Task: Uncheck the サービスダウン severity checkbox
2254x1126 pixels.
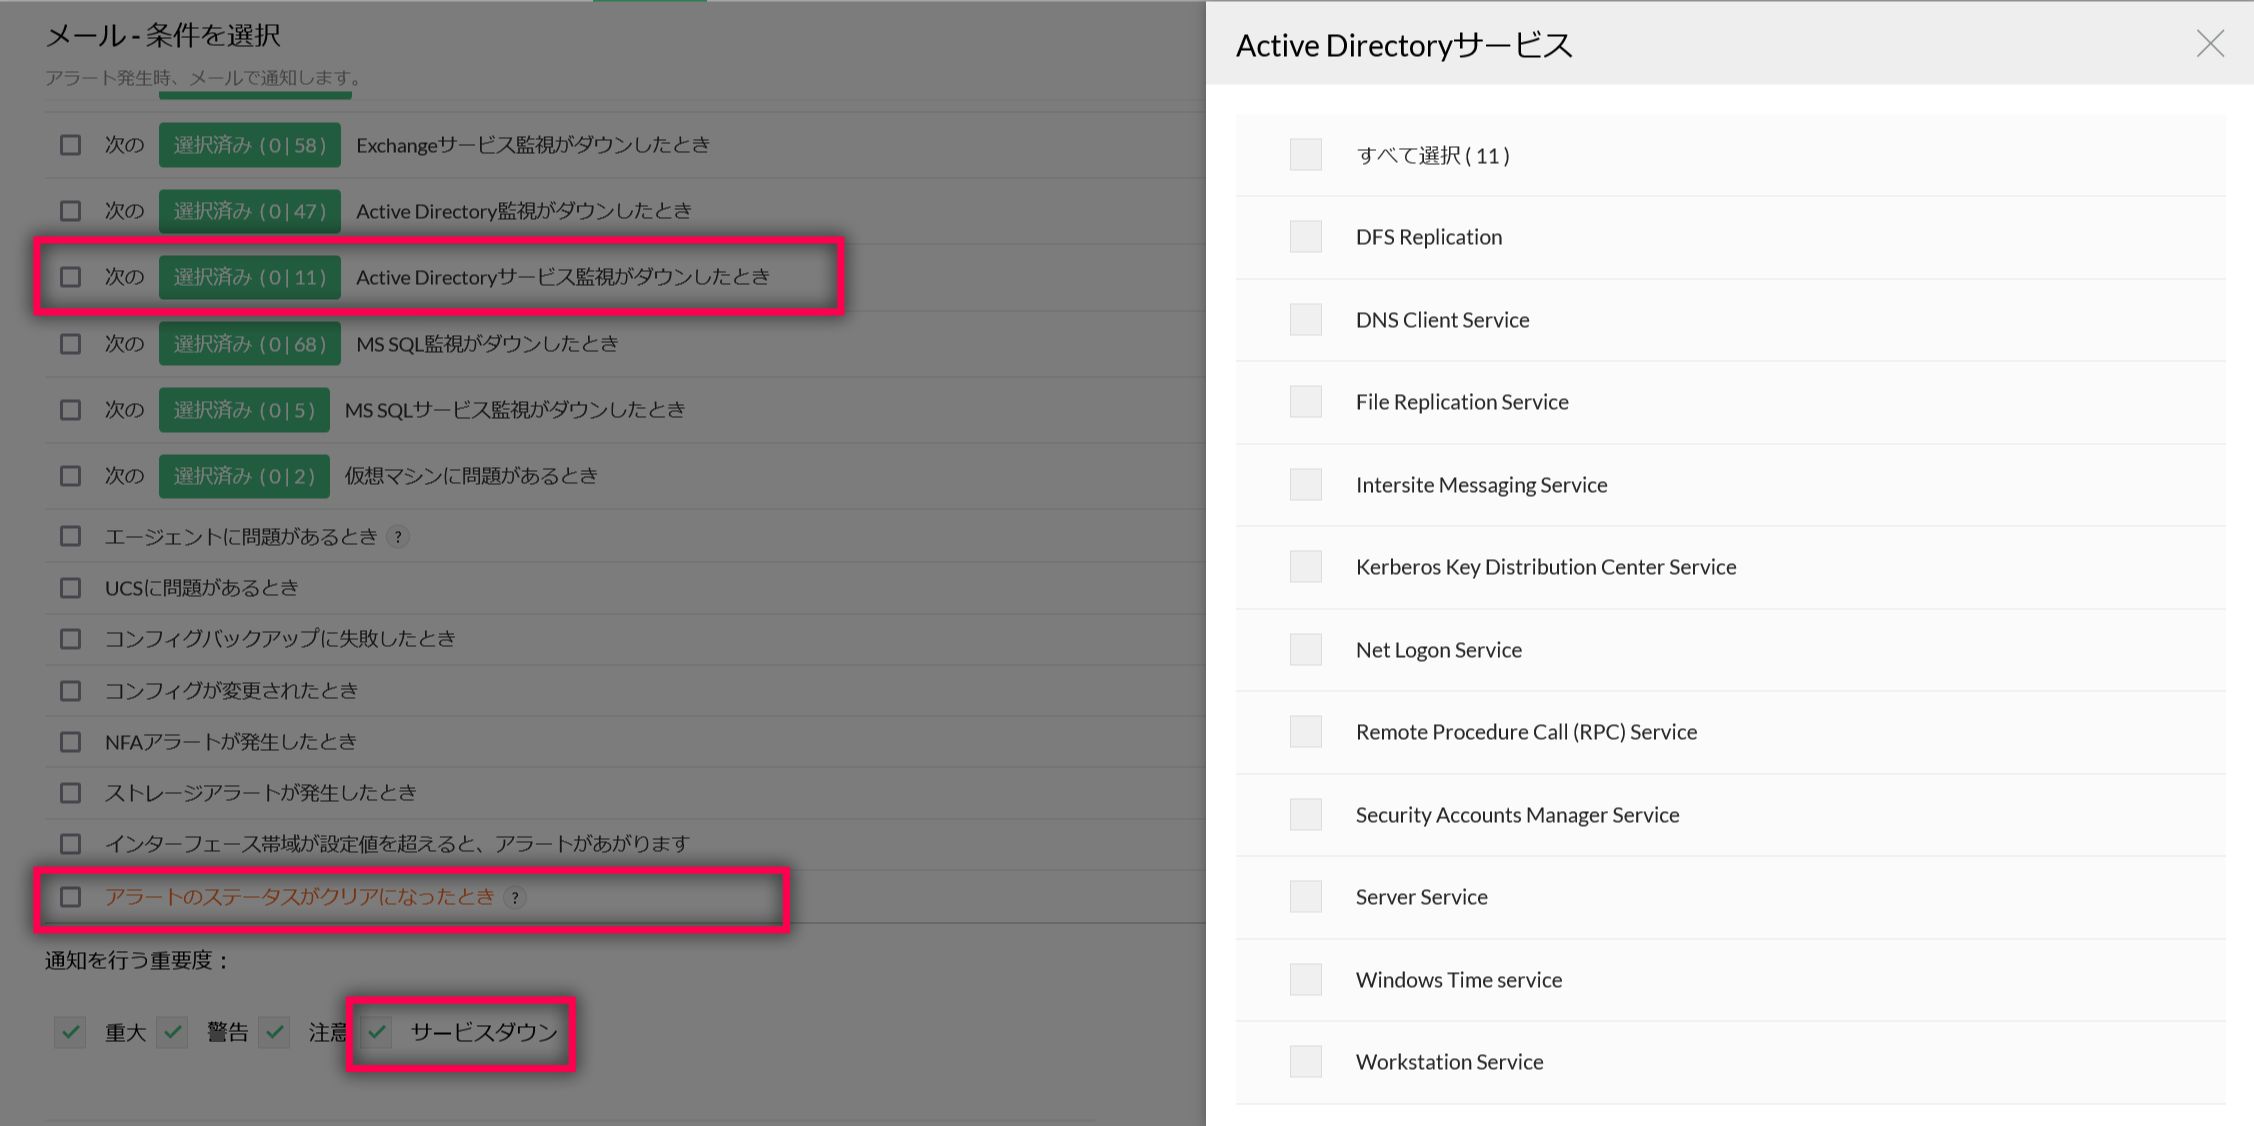Action: (377, 1032)
